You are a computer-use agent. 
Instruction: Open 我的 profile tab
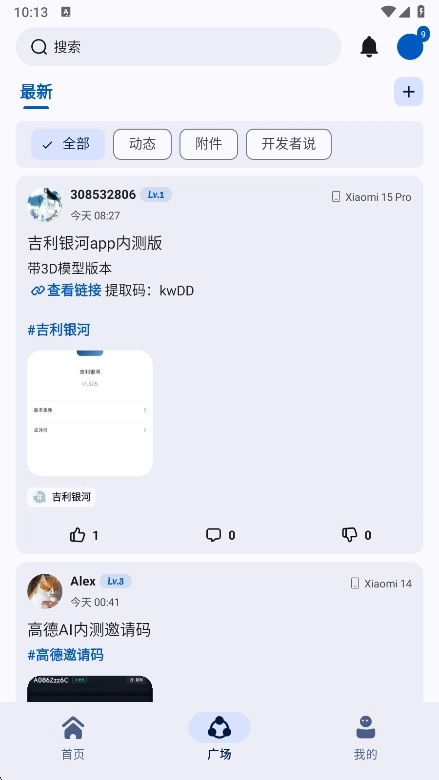[x=365, y=738]
